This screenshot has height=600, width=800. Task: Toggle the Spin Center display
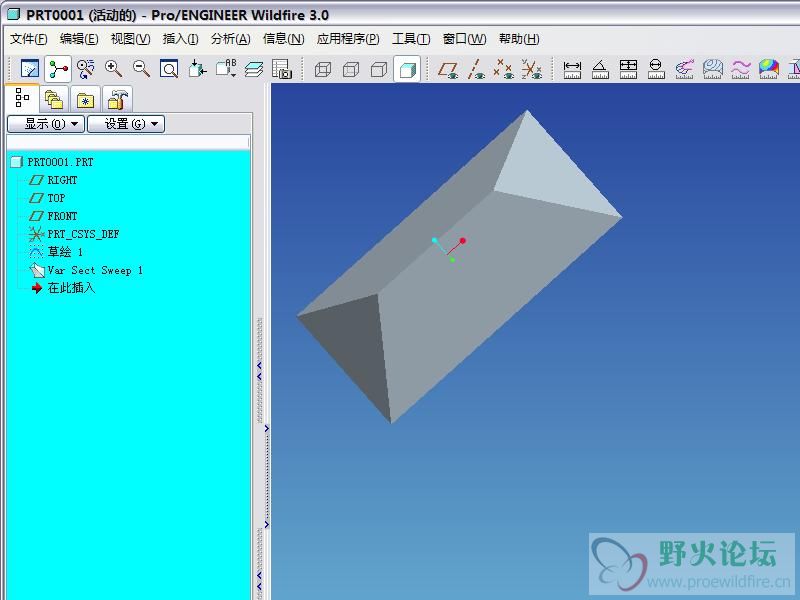click(x=58, y=69)
